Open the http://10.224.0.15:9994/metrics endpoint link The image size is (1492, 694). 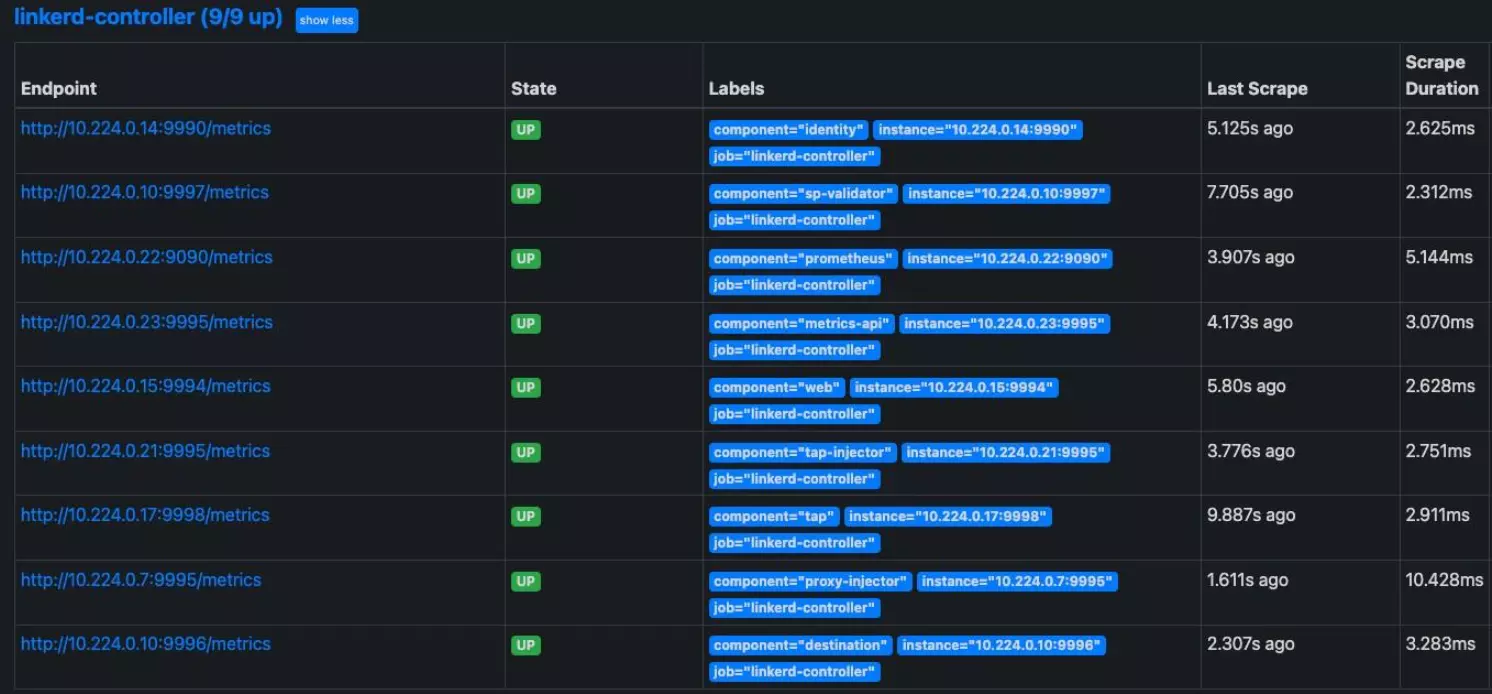tap(146, 386)
